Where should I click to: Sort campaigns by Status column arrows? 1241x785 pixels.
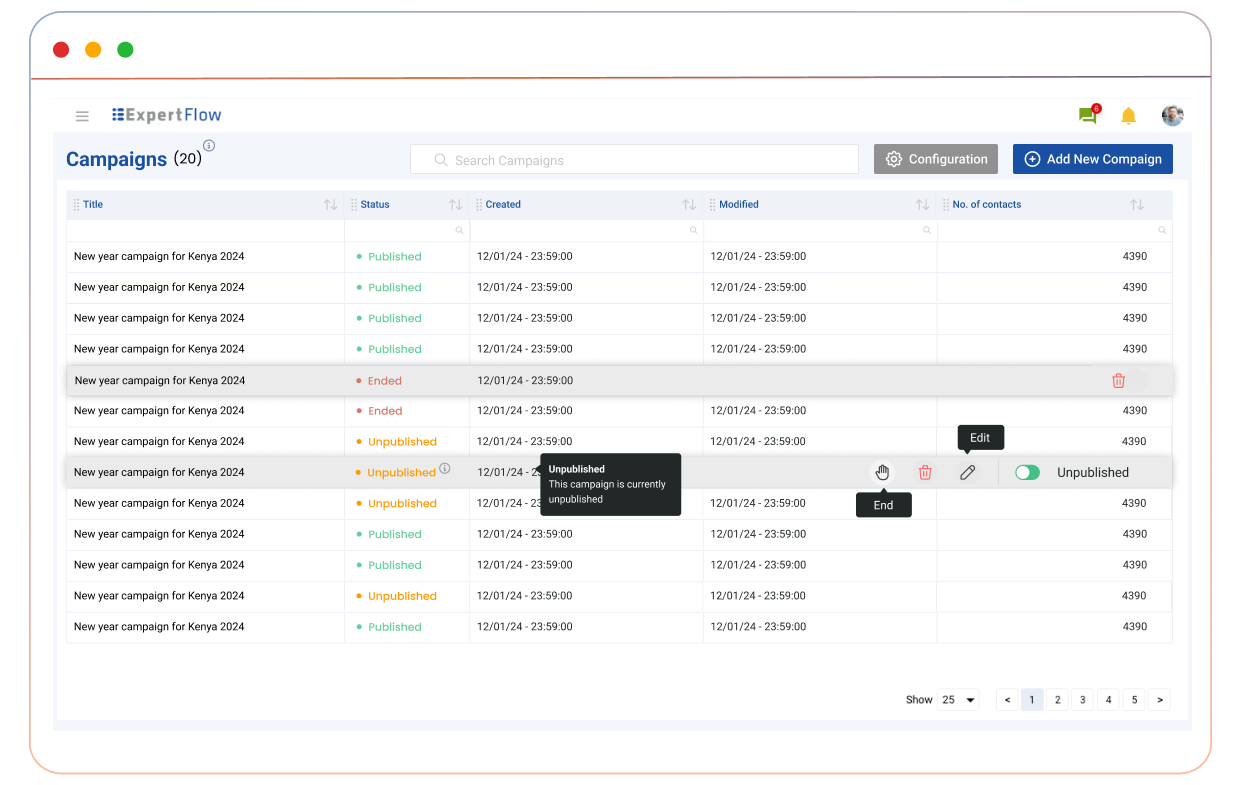(455, 205)
